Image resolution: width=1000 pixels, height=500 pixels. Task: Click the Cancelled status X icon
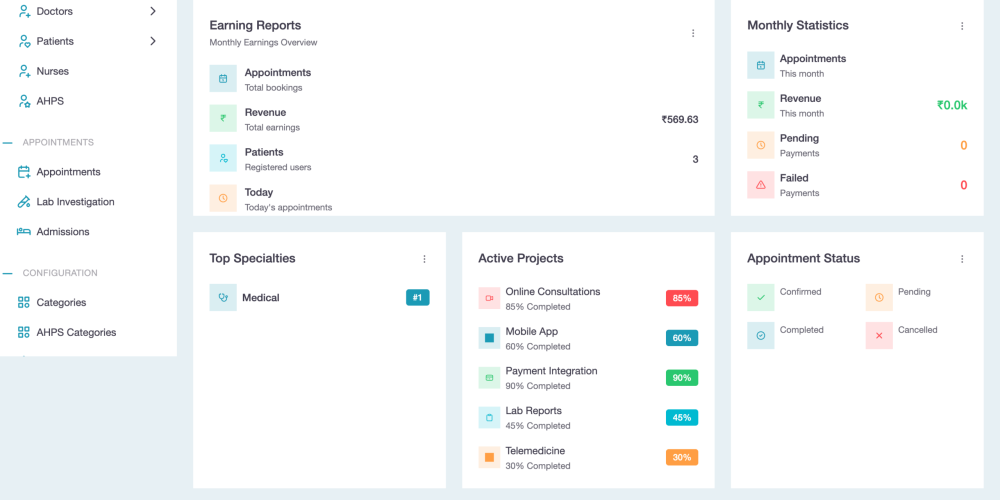pos(879,335)
